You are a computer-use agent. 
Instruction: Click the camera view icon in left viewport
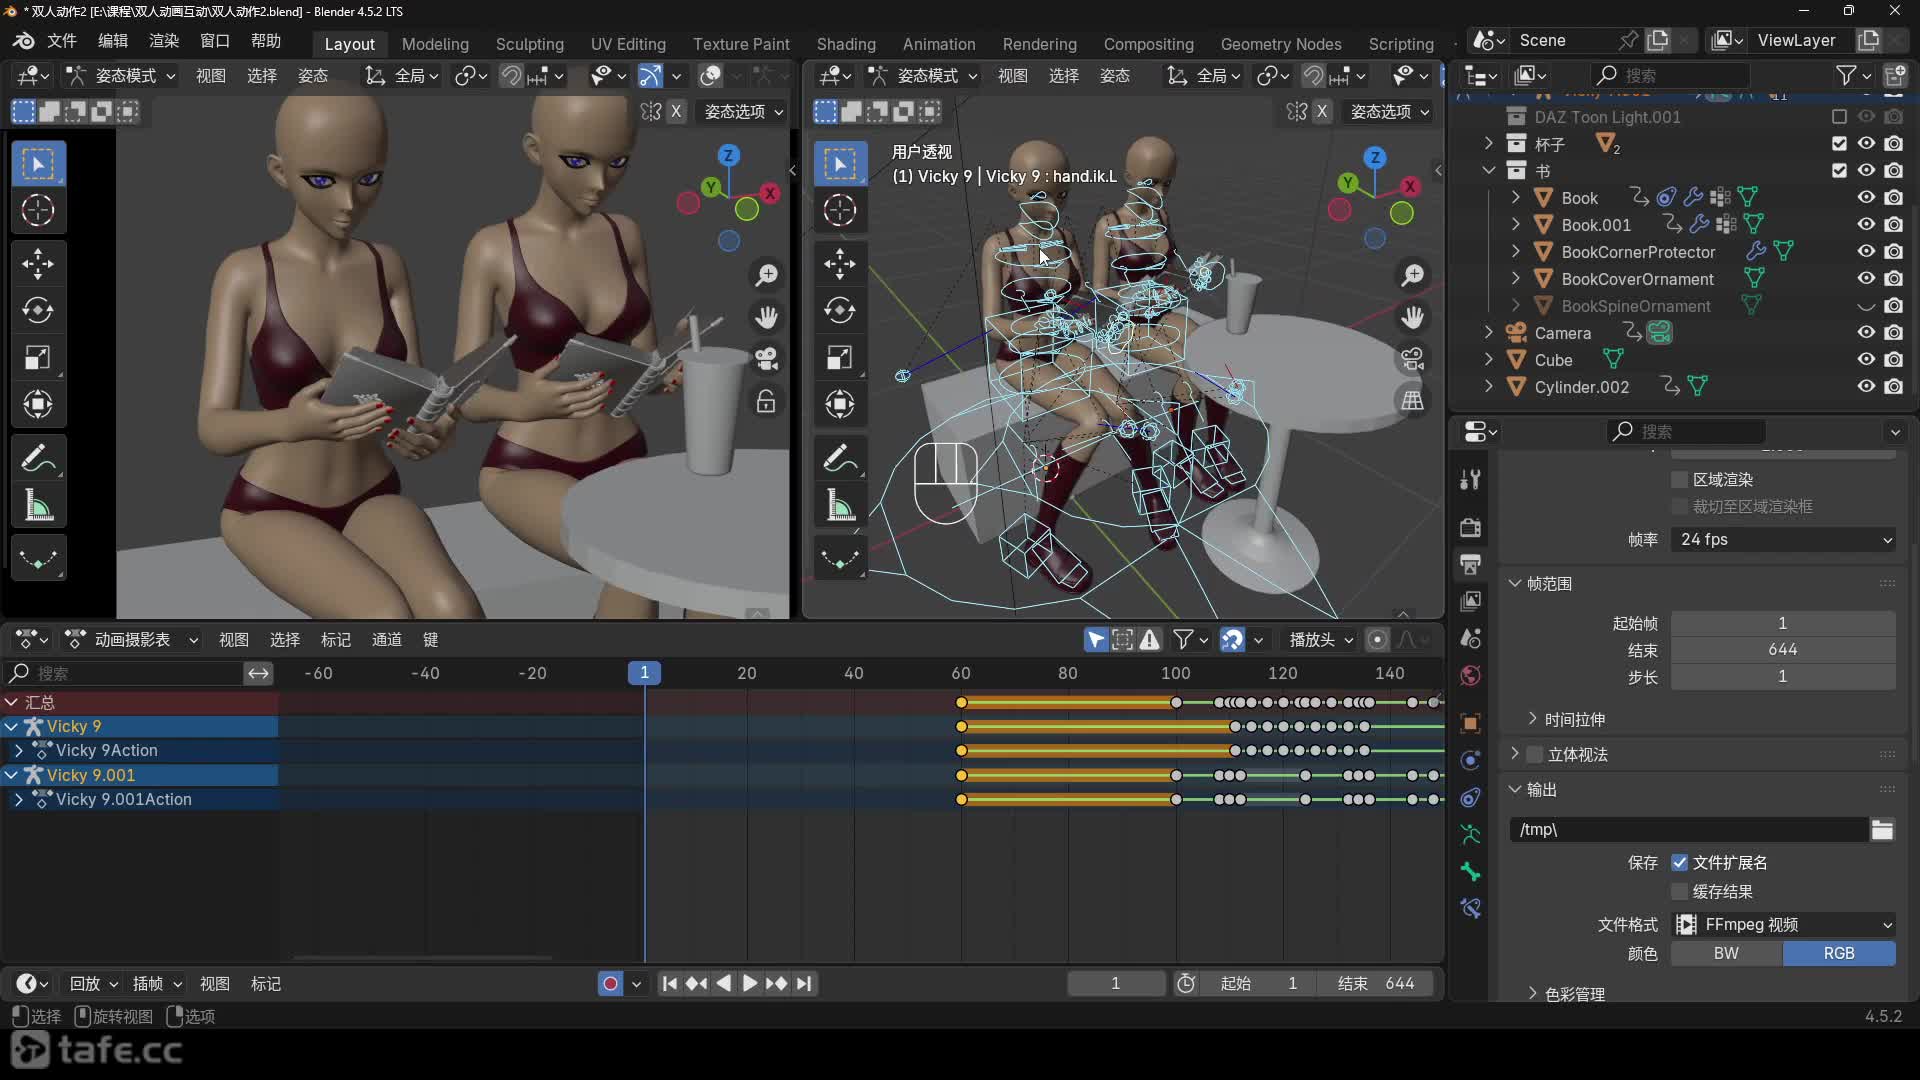click(x=766, y=359)
